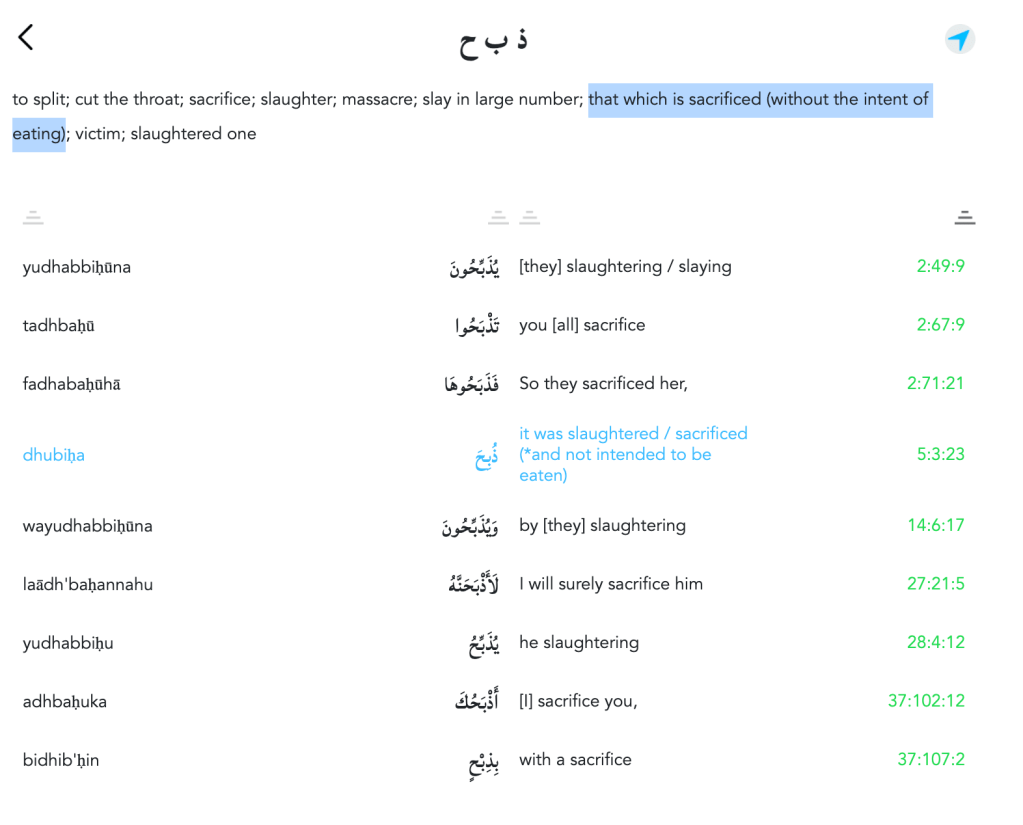Go to verse 5:3:23
This screenshot has width=1023, height=825.
940,454
